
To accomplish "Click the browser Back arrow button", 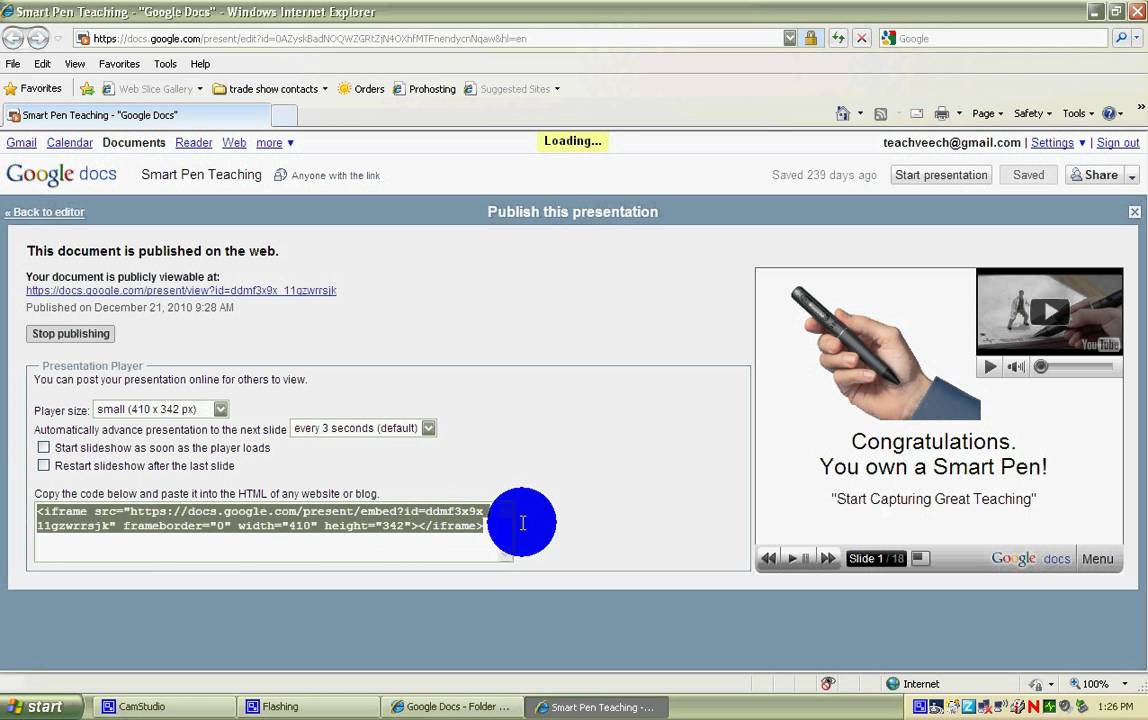I will 14,37.
